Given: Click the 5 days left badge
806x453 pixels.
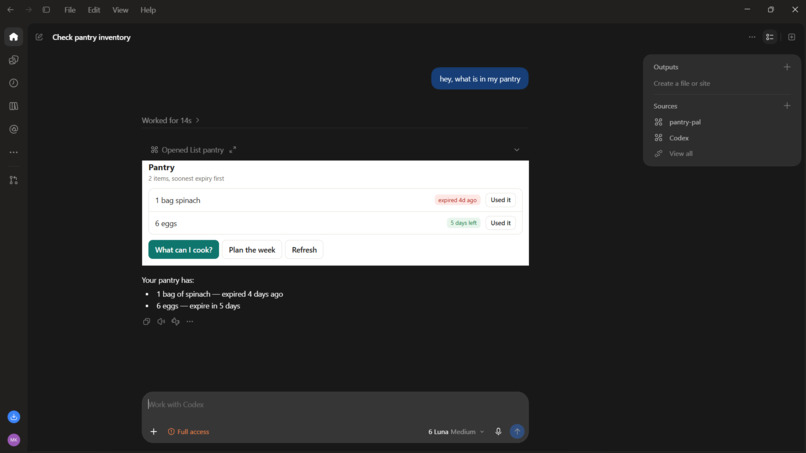Looking at the screenshot, I should pos(463,223).
